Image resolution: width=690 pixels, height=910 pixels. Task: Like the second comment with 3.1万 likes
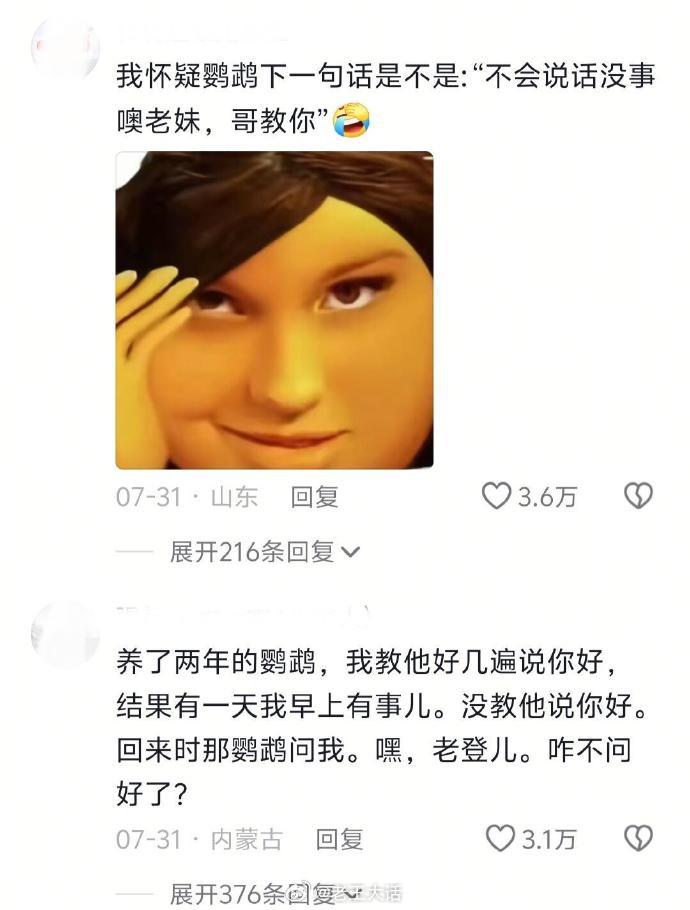(500, 839)
